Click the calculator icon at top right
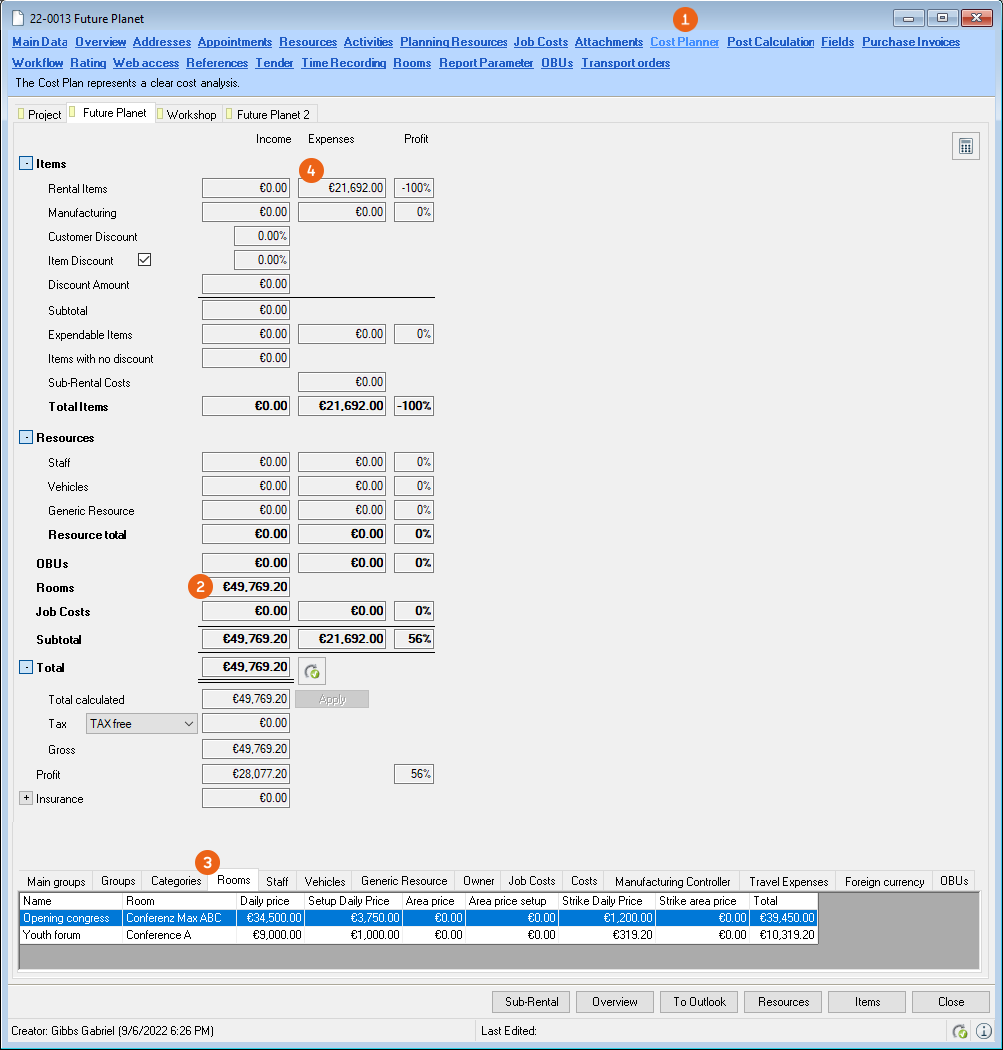1003x1050 pixels. point(965,146)
